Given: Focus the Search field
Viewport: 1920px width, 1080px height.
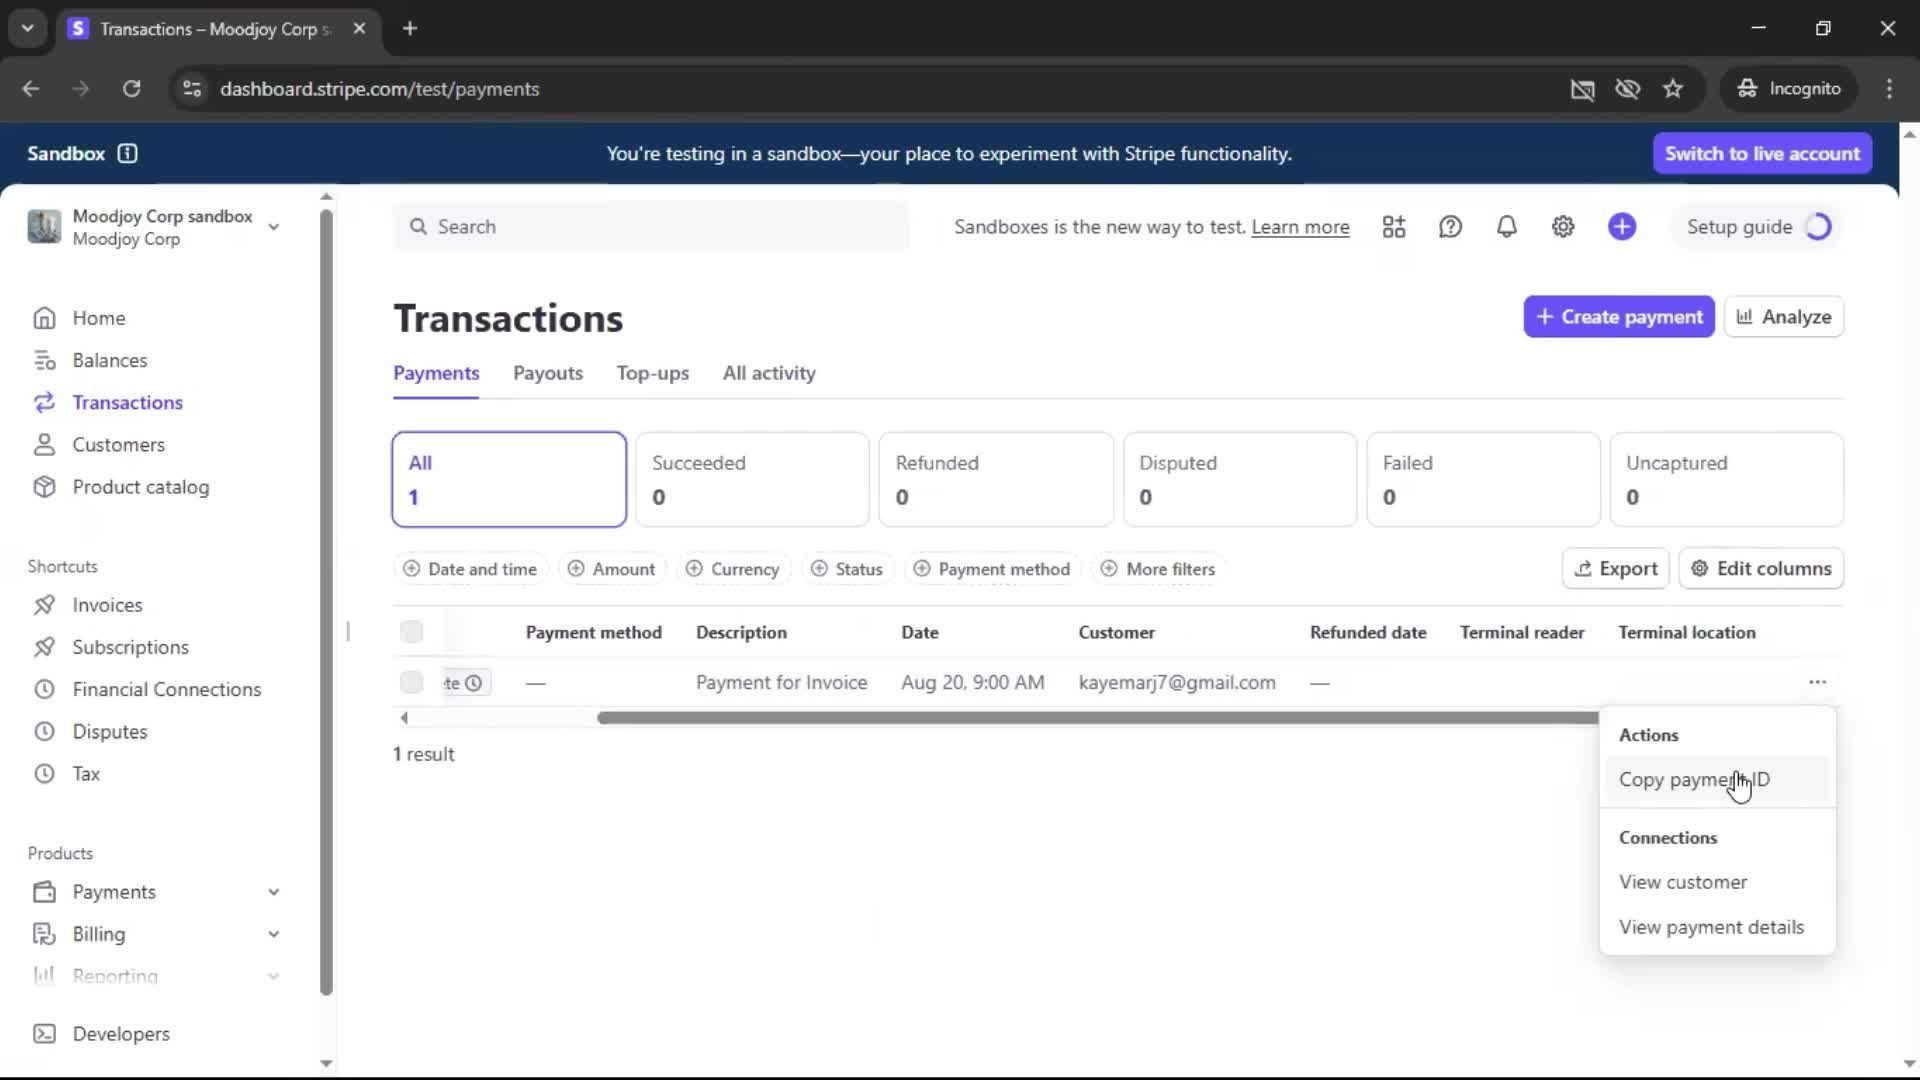Looking at the screenshot, I should [651, 227].
